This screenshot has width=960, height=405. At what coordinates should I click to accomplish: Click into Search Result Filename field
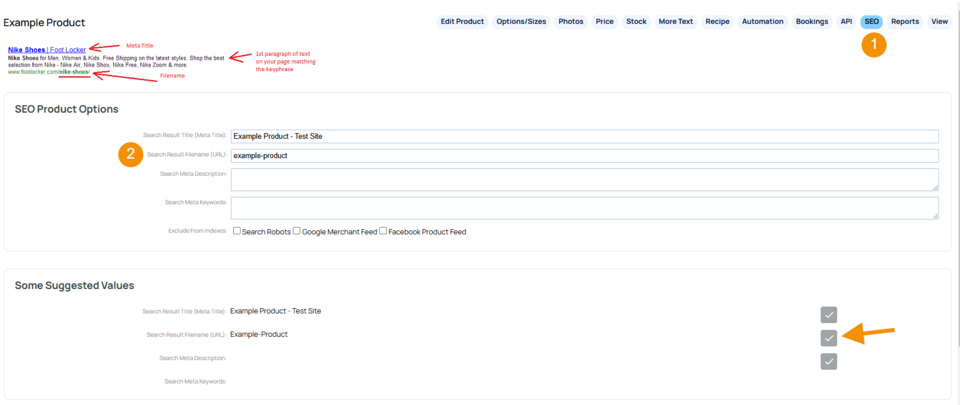583,156
